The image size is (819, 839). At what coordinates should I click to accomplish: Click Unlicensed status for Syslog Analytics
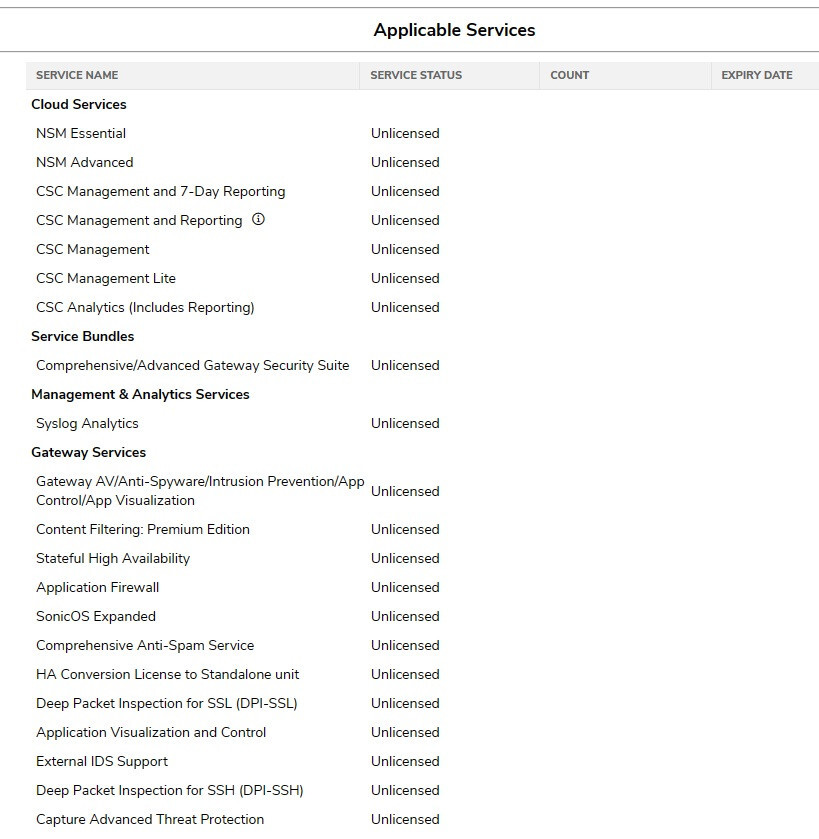405,423
